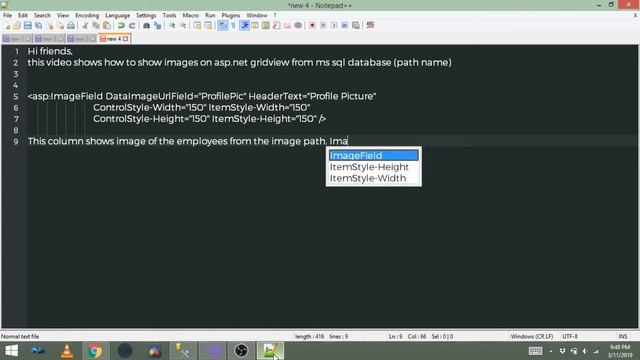Viewport: 640px width, 360px height.
Task: Toggle show all characters
Action: [233, 26]
